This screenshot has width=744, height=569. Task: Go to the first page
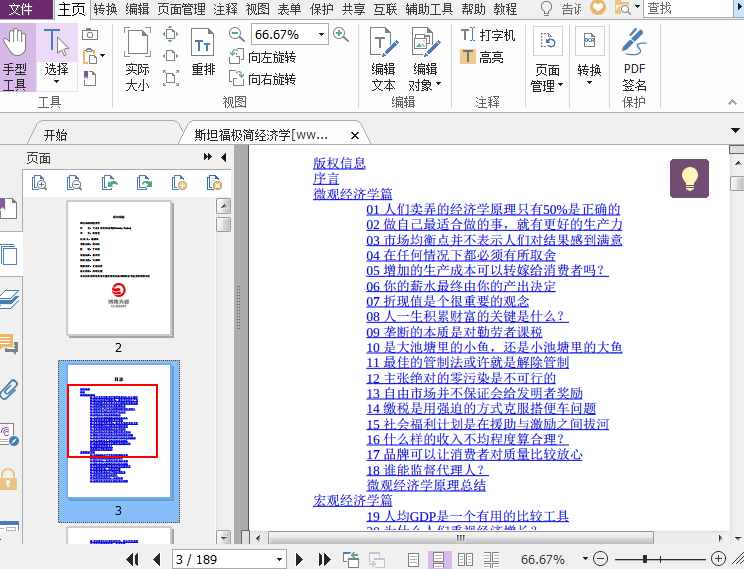tap(132, 560)
